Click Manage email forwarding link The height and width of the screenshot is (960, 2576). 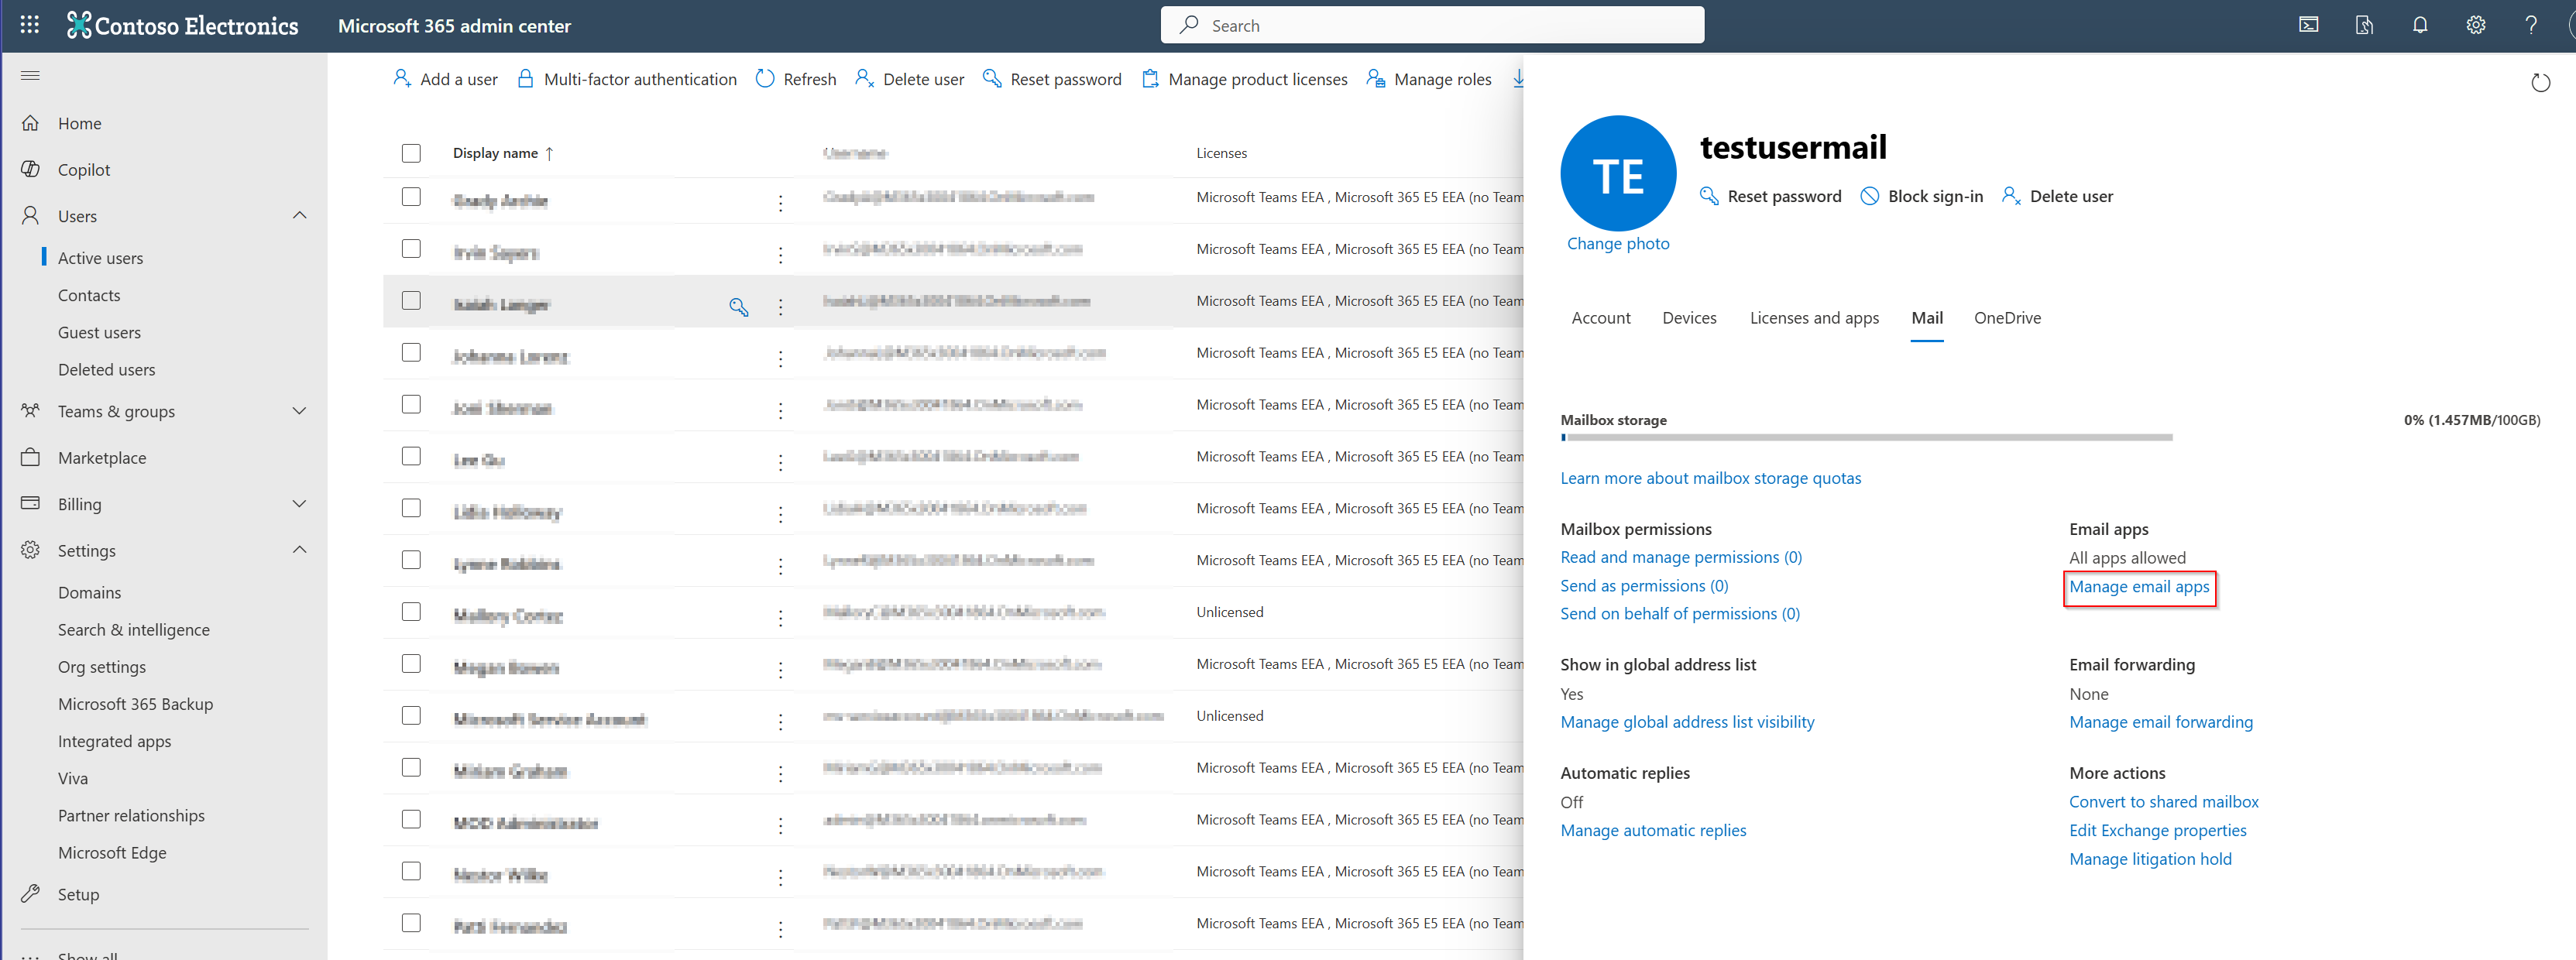pyautogui.click(x=2161, y=721)
